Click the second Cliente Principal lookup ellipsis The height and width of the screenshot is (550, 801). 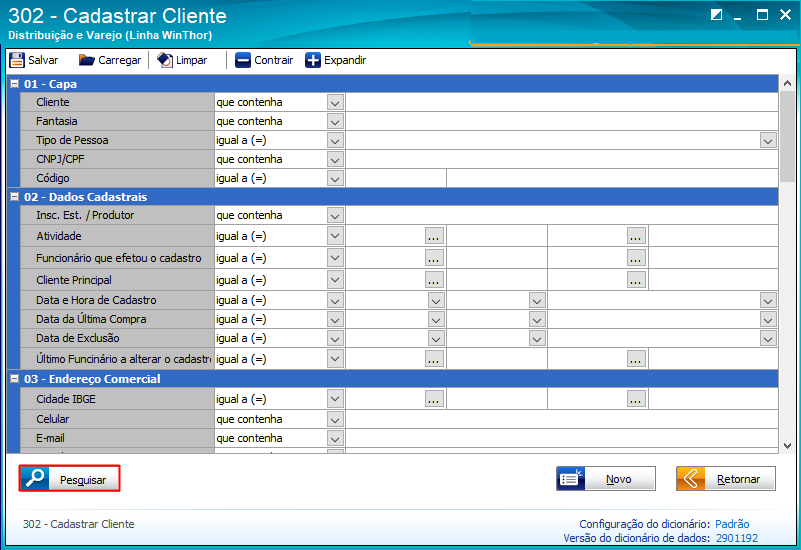coord(637,280)
